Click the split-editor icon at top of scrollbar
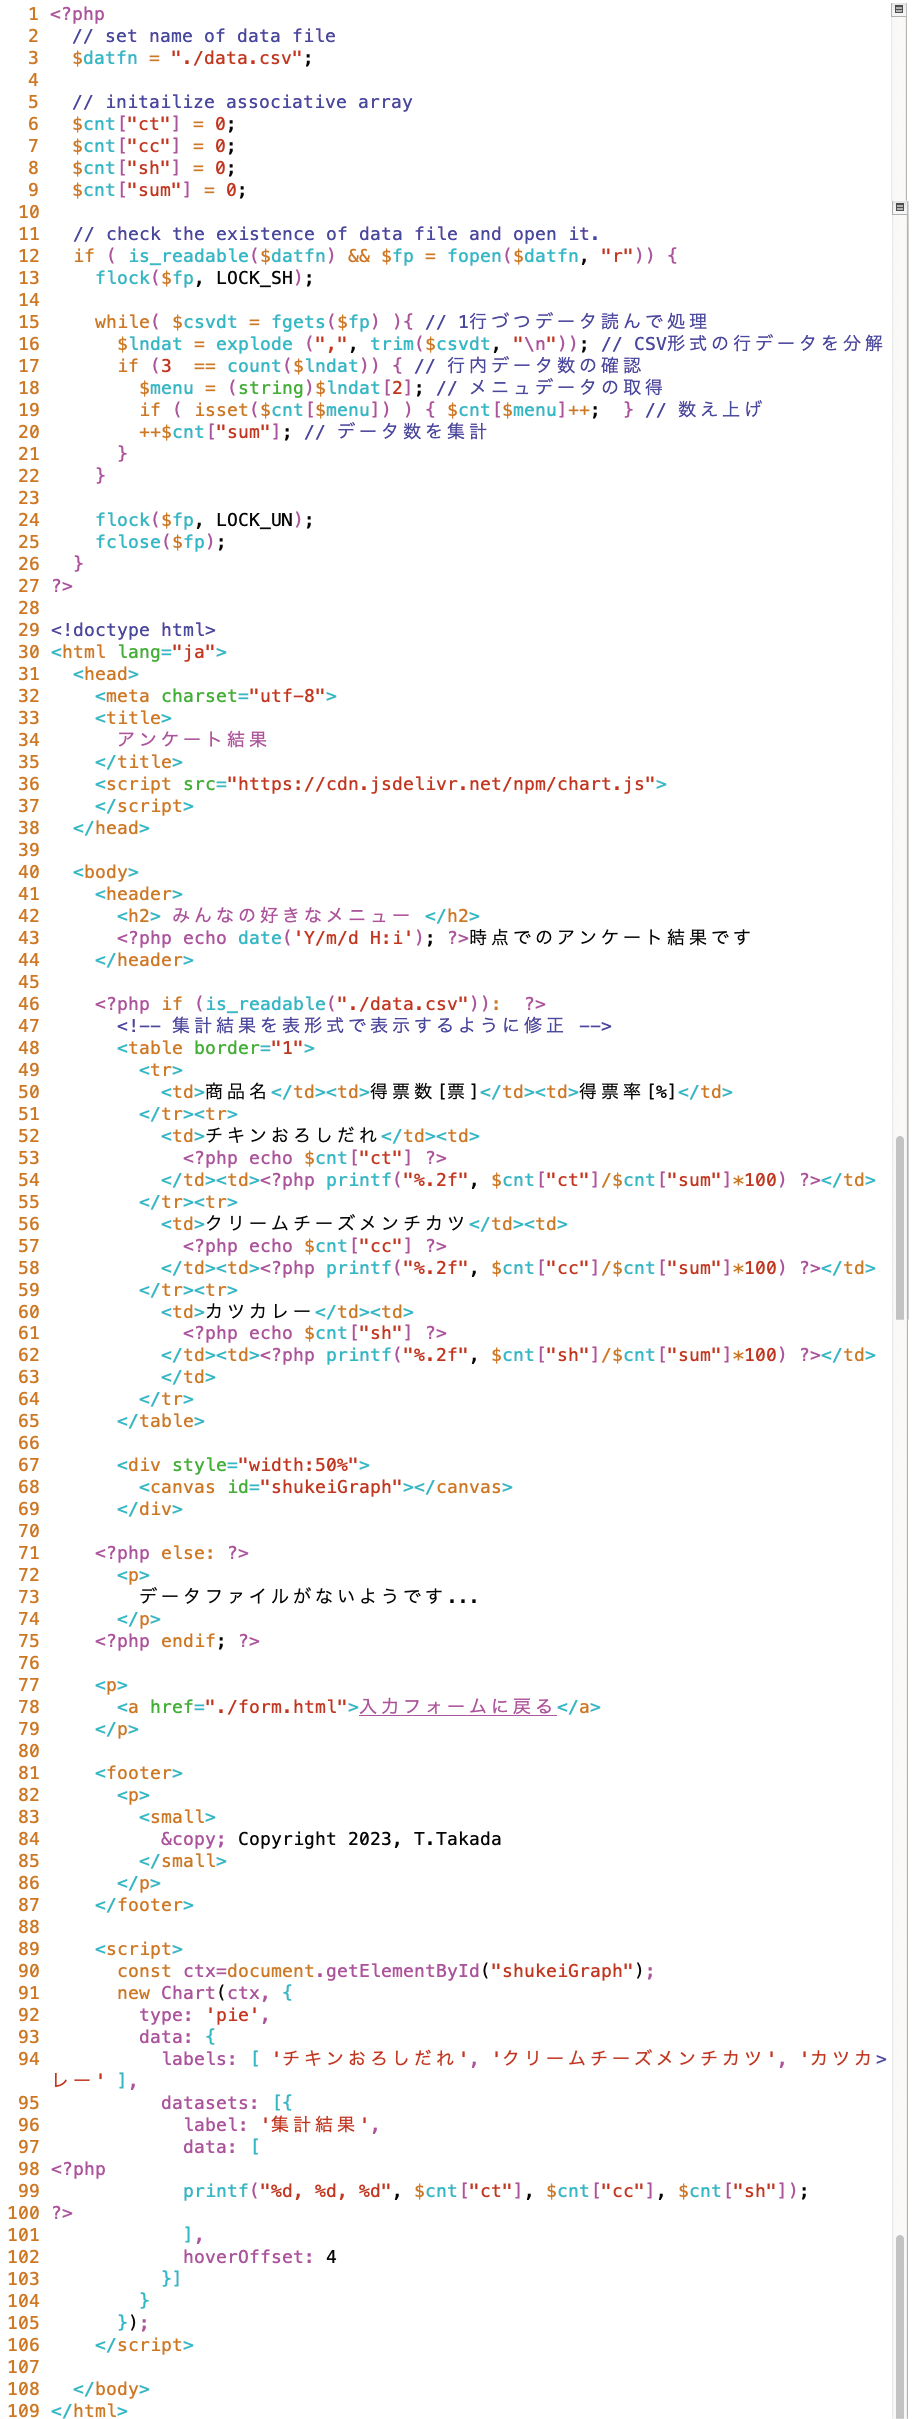Viewport: 912px width, 2419px height. 899,9
